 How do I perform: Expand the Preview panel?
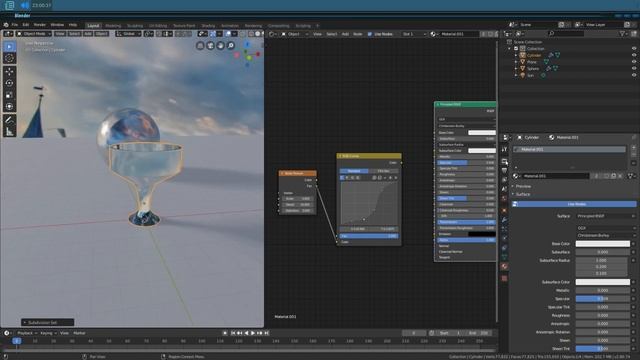522,186
